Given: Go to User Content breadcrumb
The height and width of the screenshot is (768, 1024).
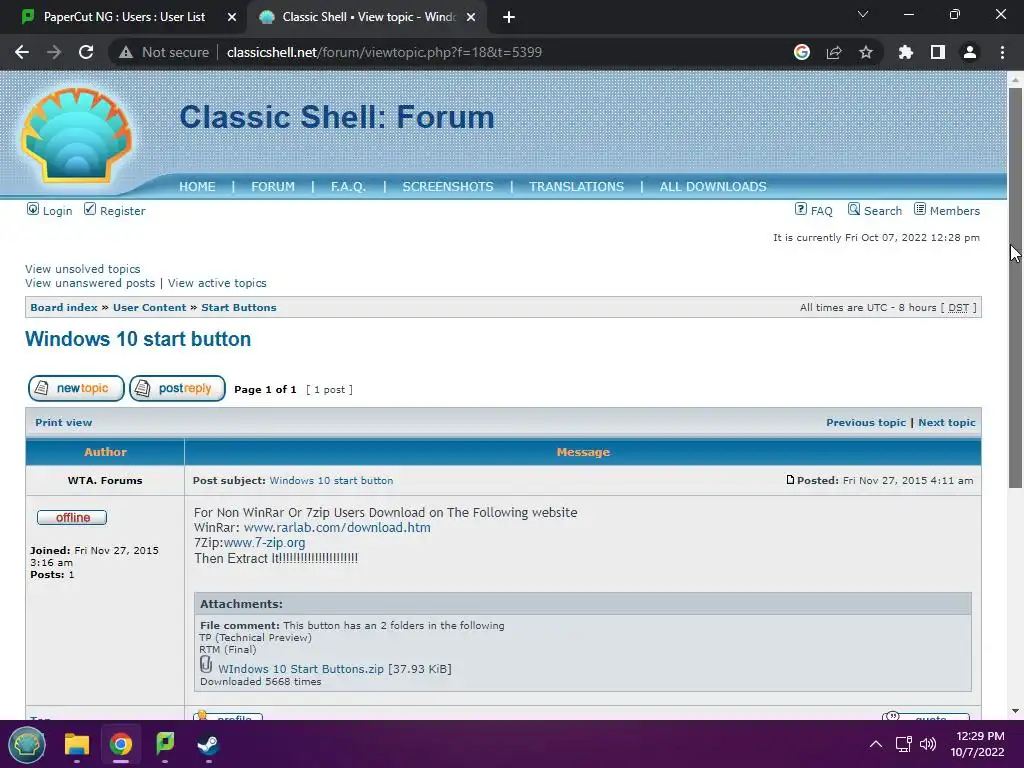Looking at the screenshot, I should tap(150, 308).
